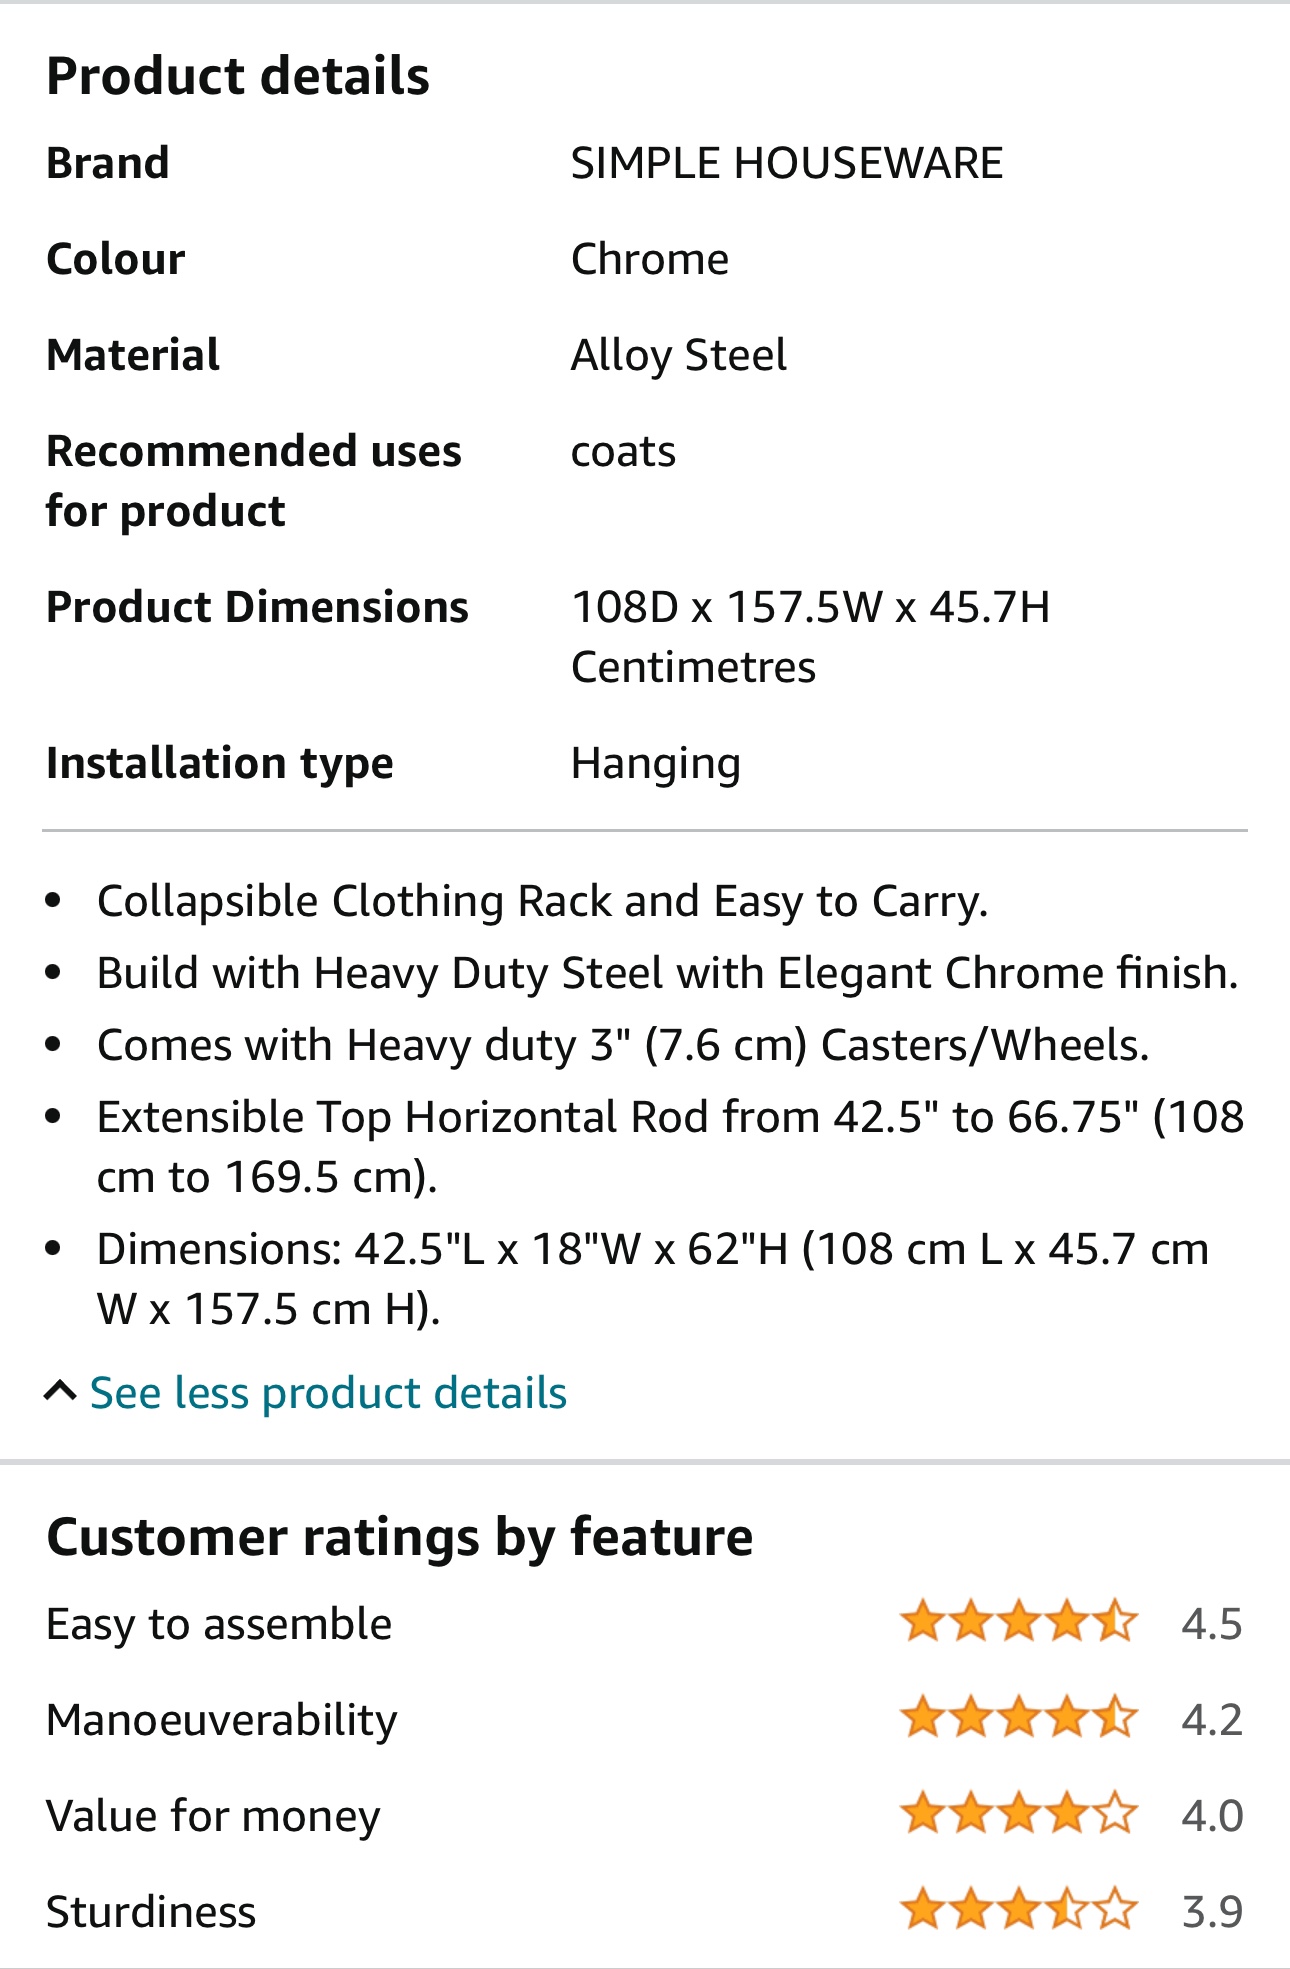Tap the Extensible Top Horizontal Rod bullet
This screenshot has height=1969, width=1290.
pos(670,1147)
